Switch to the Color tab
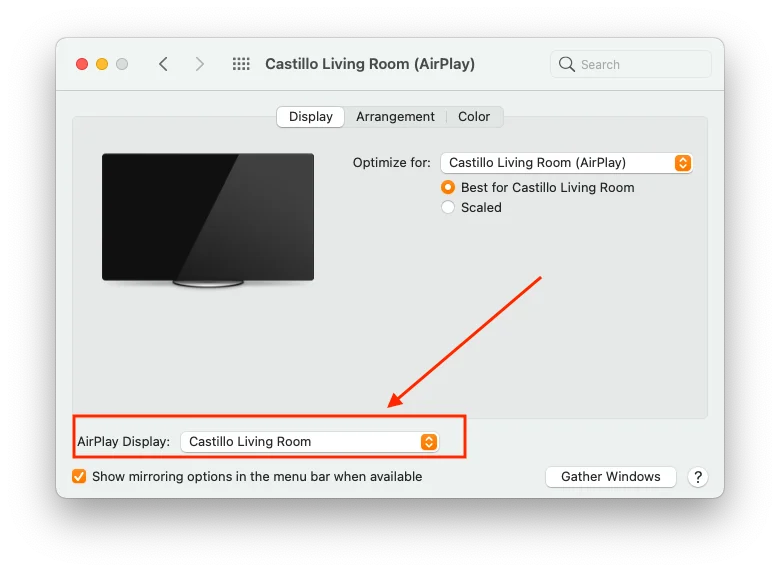Viewport: 780px width, 572px height. click(474, 117)
